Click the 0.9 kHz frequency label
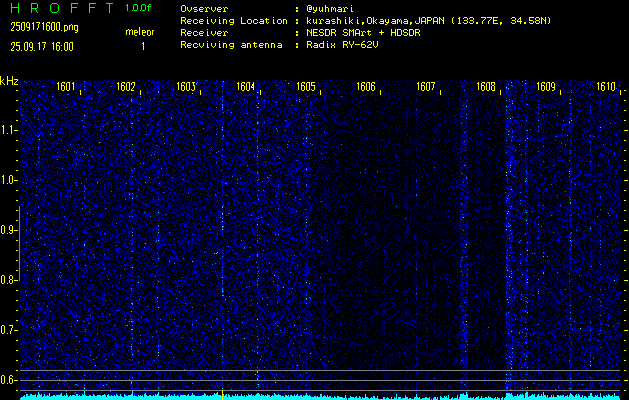Viewport: 629px width, 400px height. click(x=8, y=230)
